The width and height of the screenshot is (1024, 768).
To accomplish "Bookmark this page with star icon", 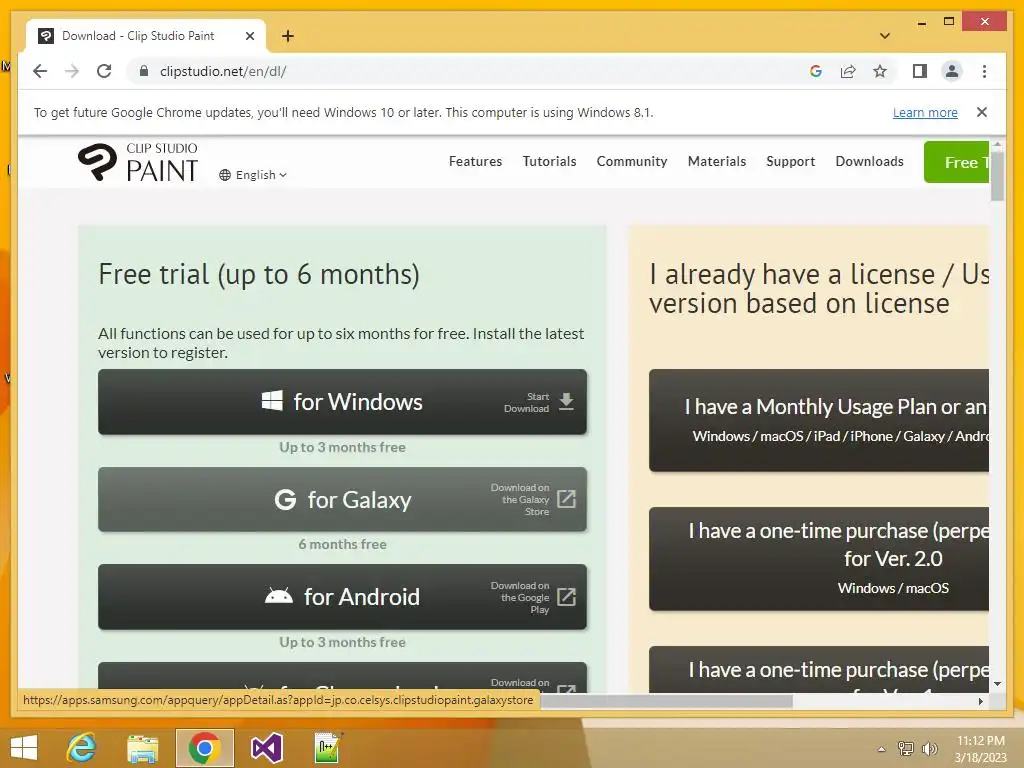I will click(880, 71).
